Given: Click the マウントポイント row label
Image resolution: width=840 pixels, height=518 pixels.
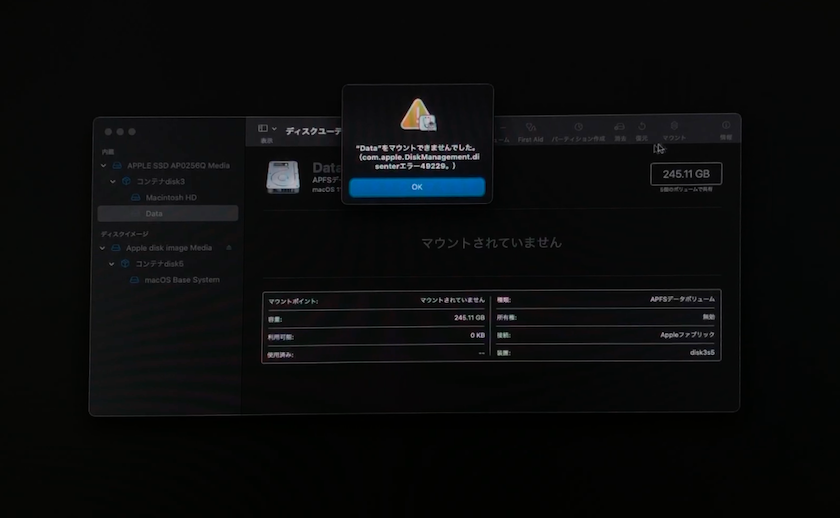Looking at the screenshot, I should tap(293, 302).
